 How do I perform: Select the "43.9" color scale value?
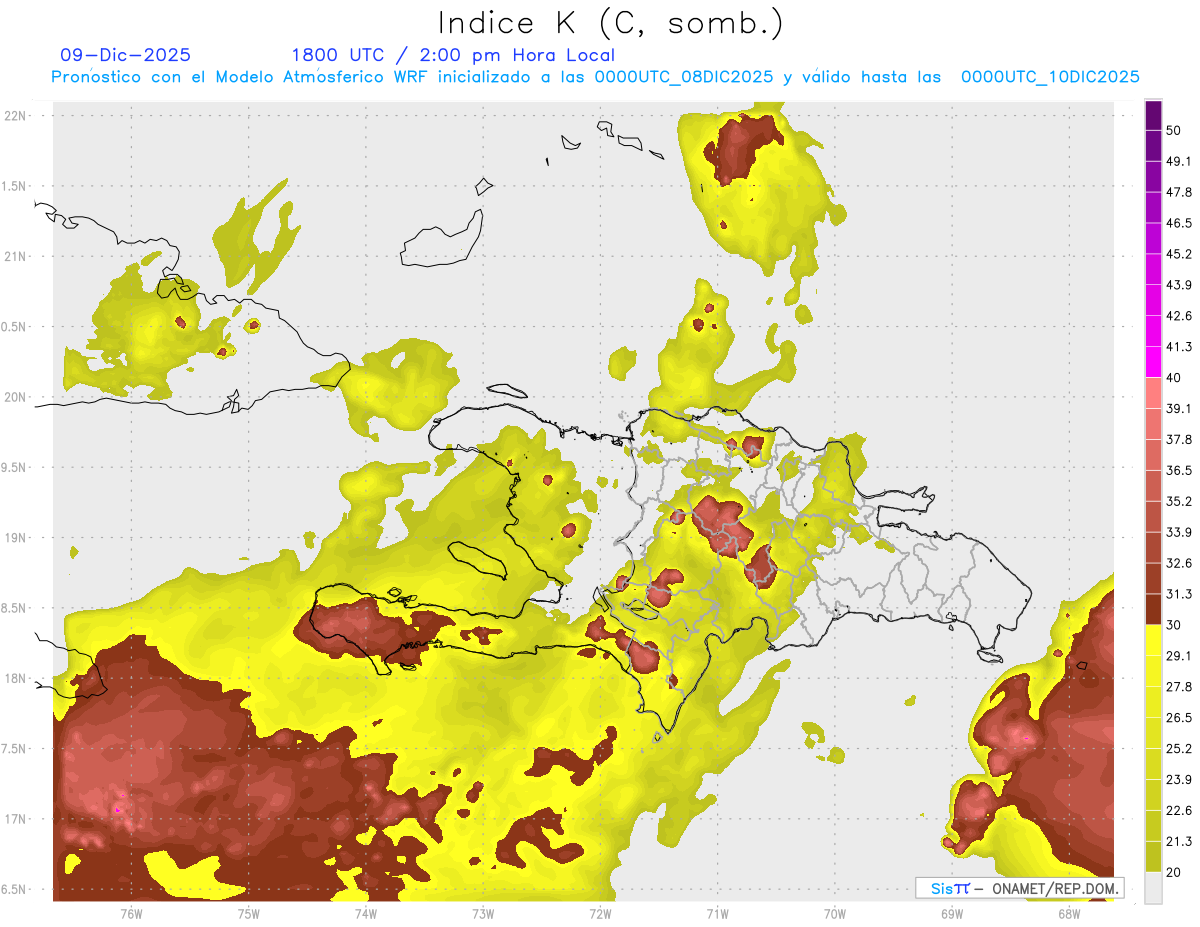tap(1179, 285)
